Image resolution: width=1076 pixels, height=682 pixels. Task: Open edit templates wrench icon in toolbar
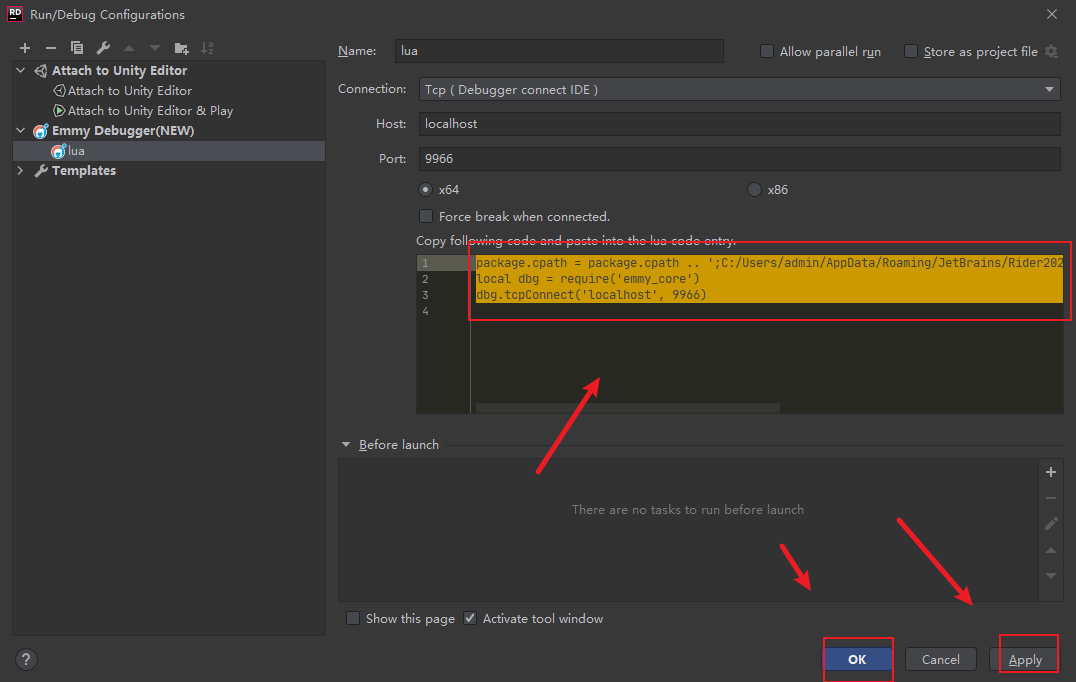pyautogui.click(x=103, y=48)
